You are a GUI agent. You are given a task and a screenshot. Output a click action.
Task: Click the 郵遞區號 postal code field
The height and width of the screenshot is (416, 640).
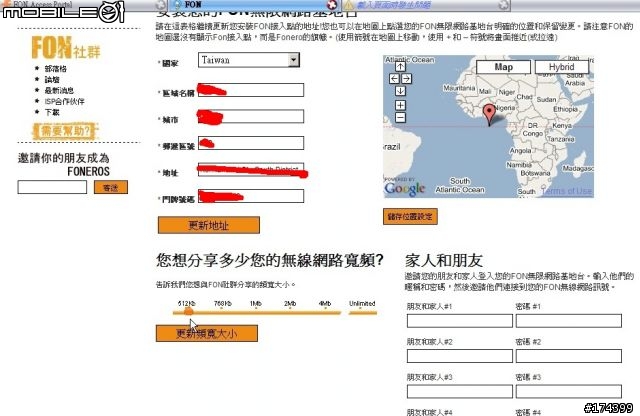251,143
